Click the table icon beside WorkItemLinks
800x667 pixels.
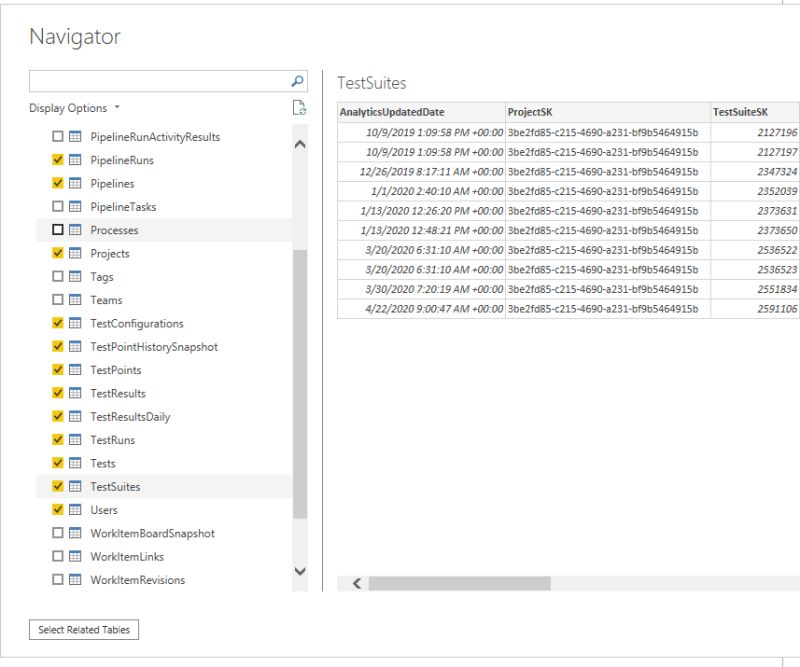tap(75, 556)
